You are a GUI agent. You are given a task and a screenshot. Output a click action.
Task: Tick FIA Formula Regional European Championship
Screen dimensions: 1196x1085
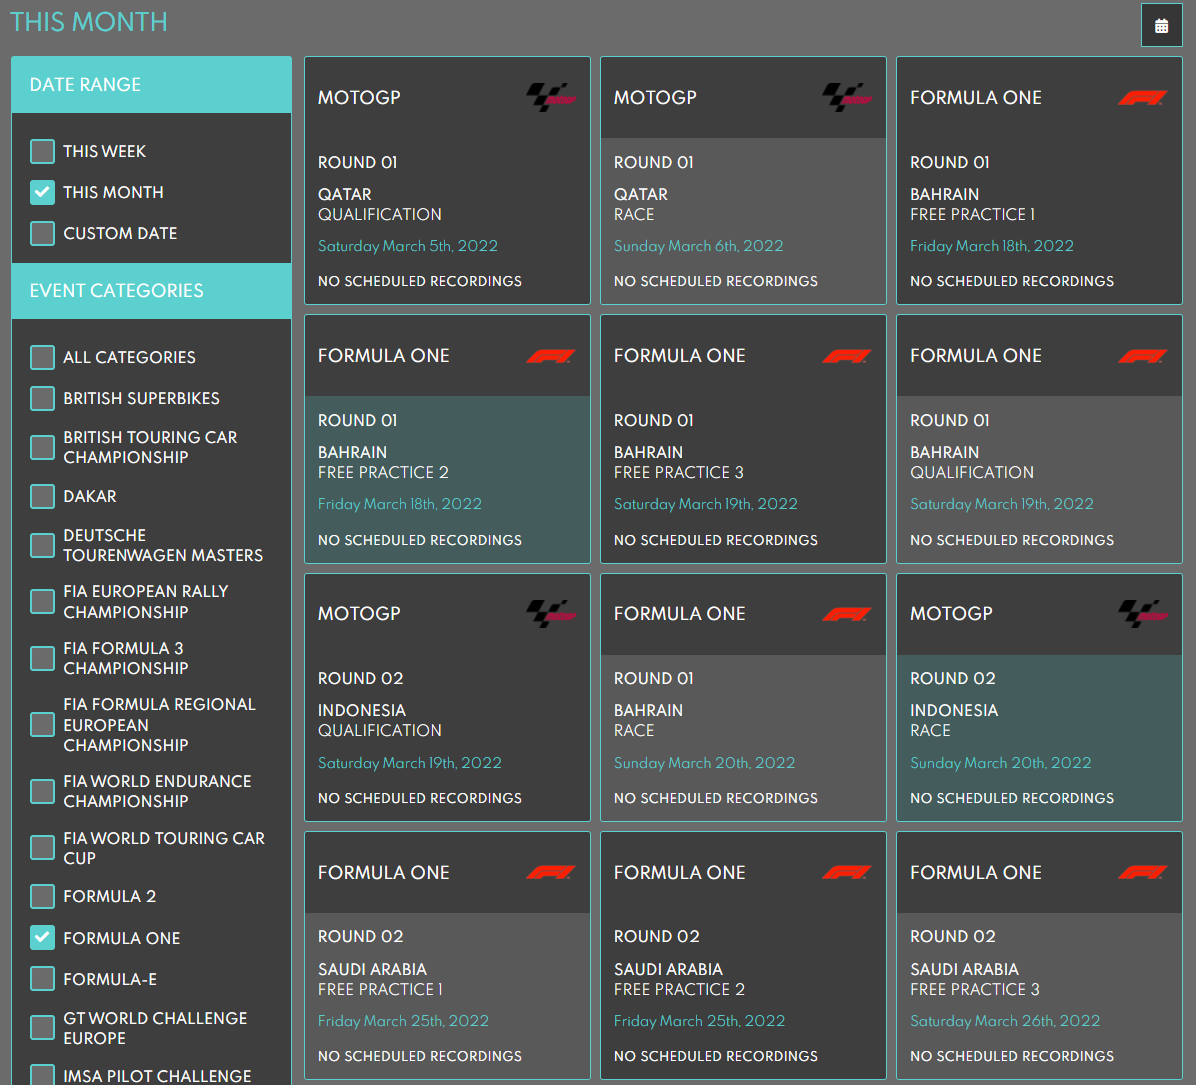point(42,724)
